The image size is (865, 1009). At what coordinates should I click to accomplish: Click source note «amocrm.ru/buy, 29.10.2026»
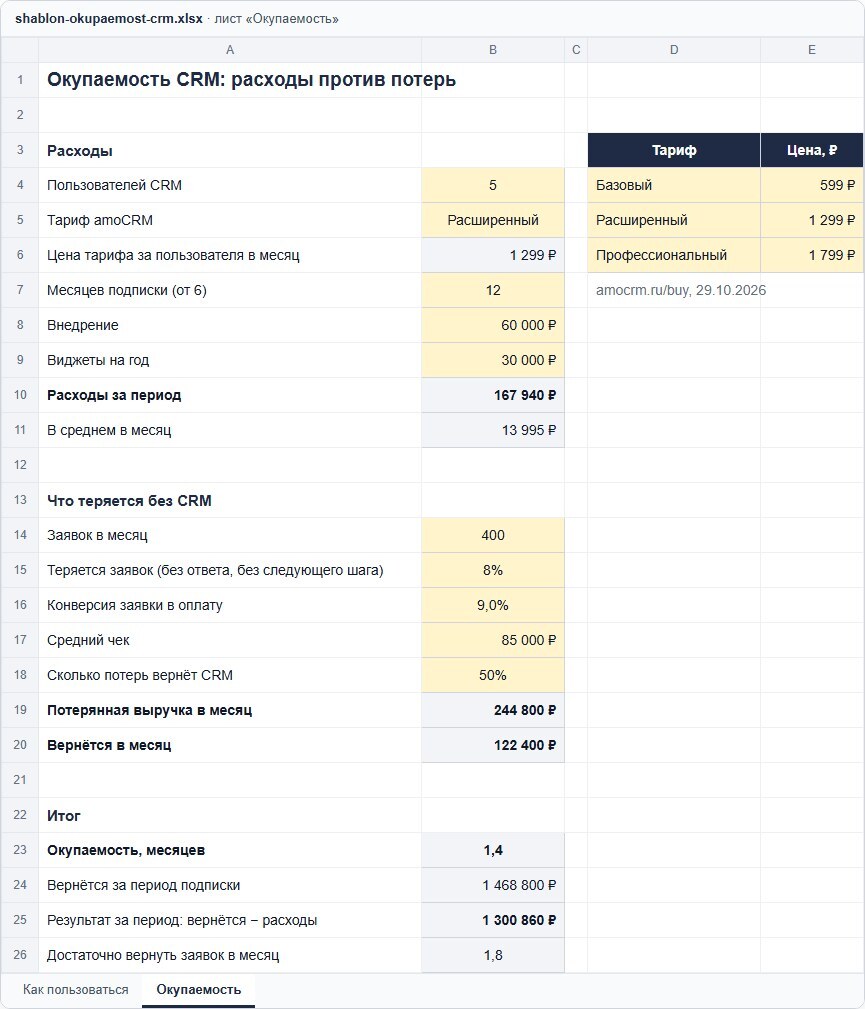[x=681, y=290]
